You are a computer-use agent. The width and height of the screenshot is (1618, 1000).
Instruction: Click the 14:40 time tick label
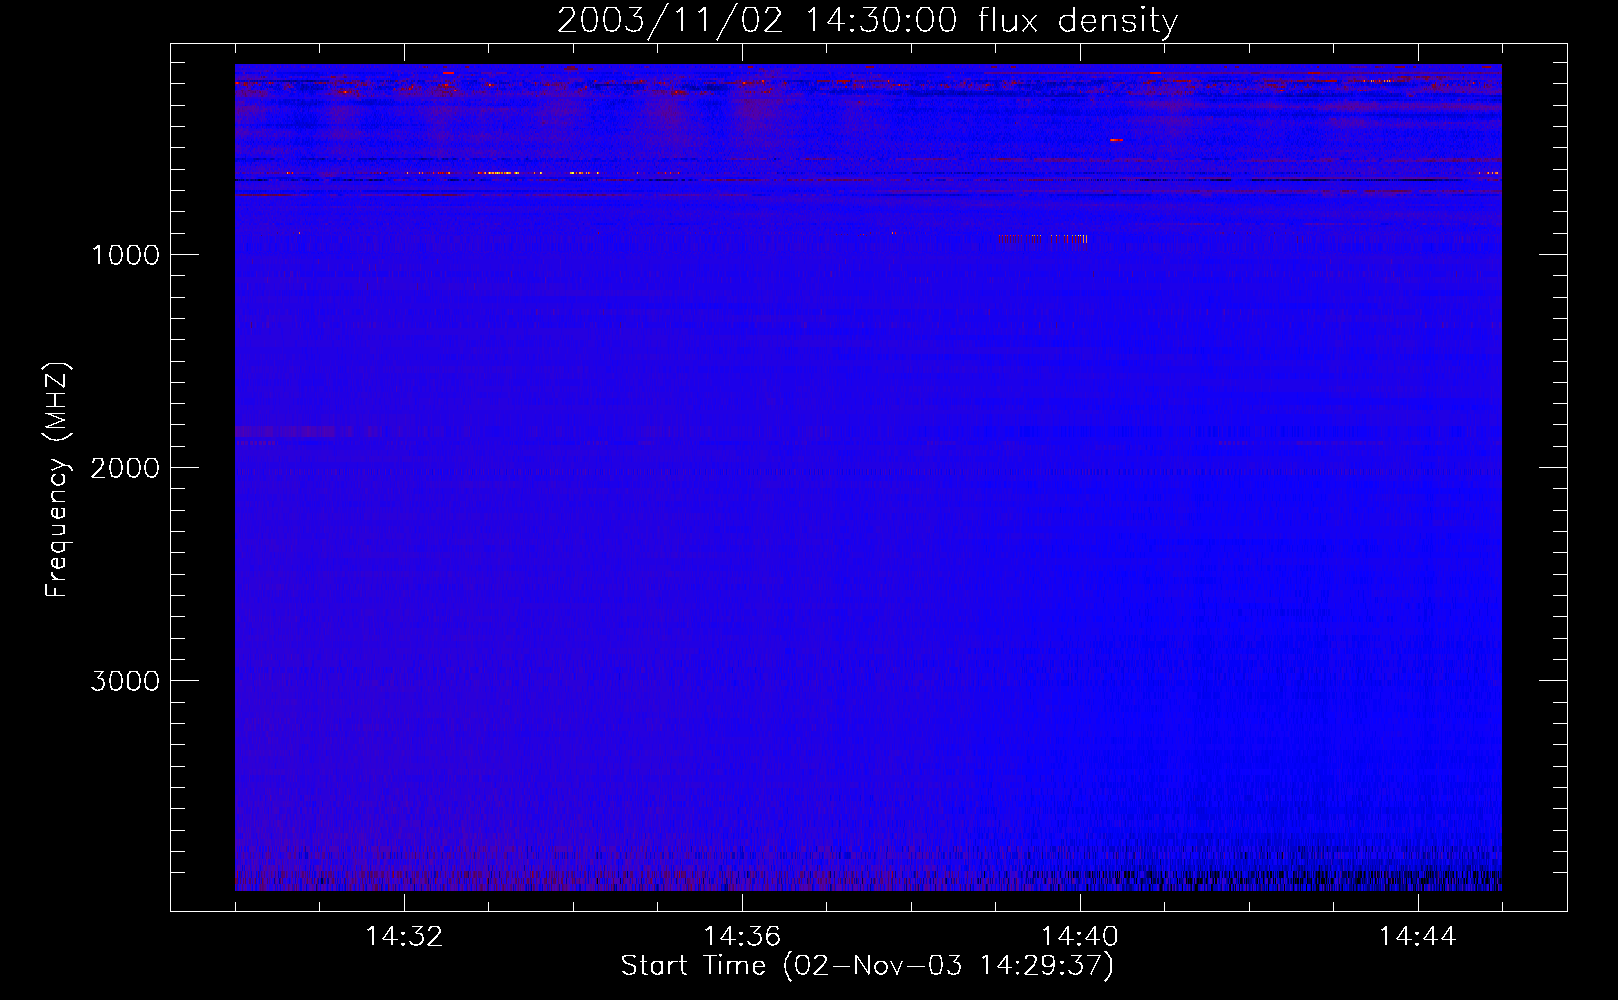click(x=1080, y=937)
